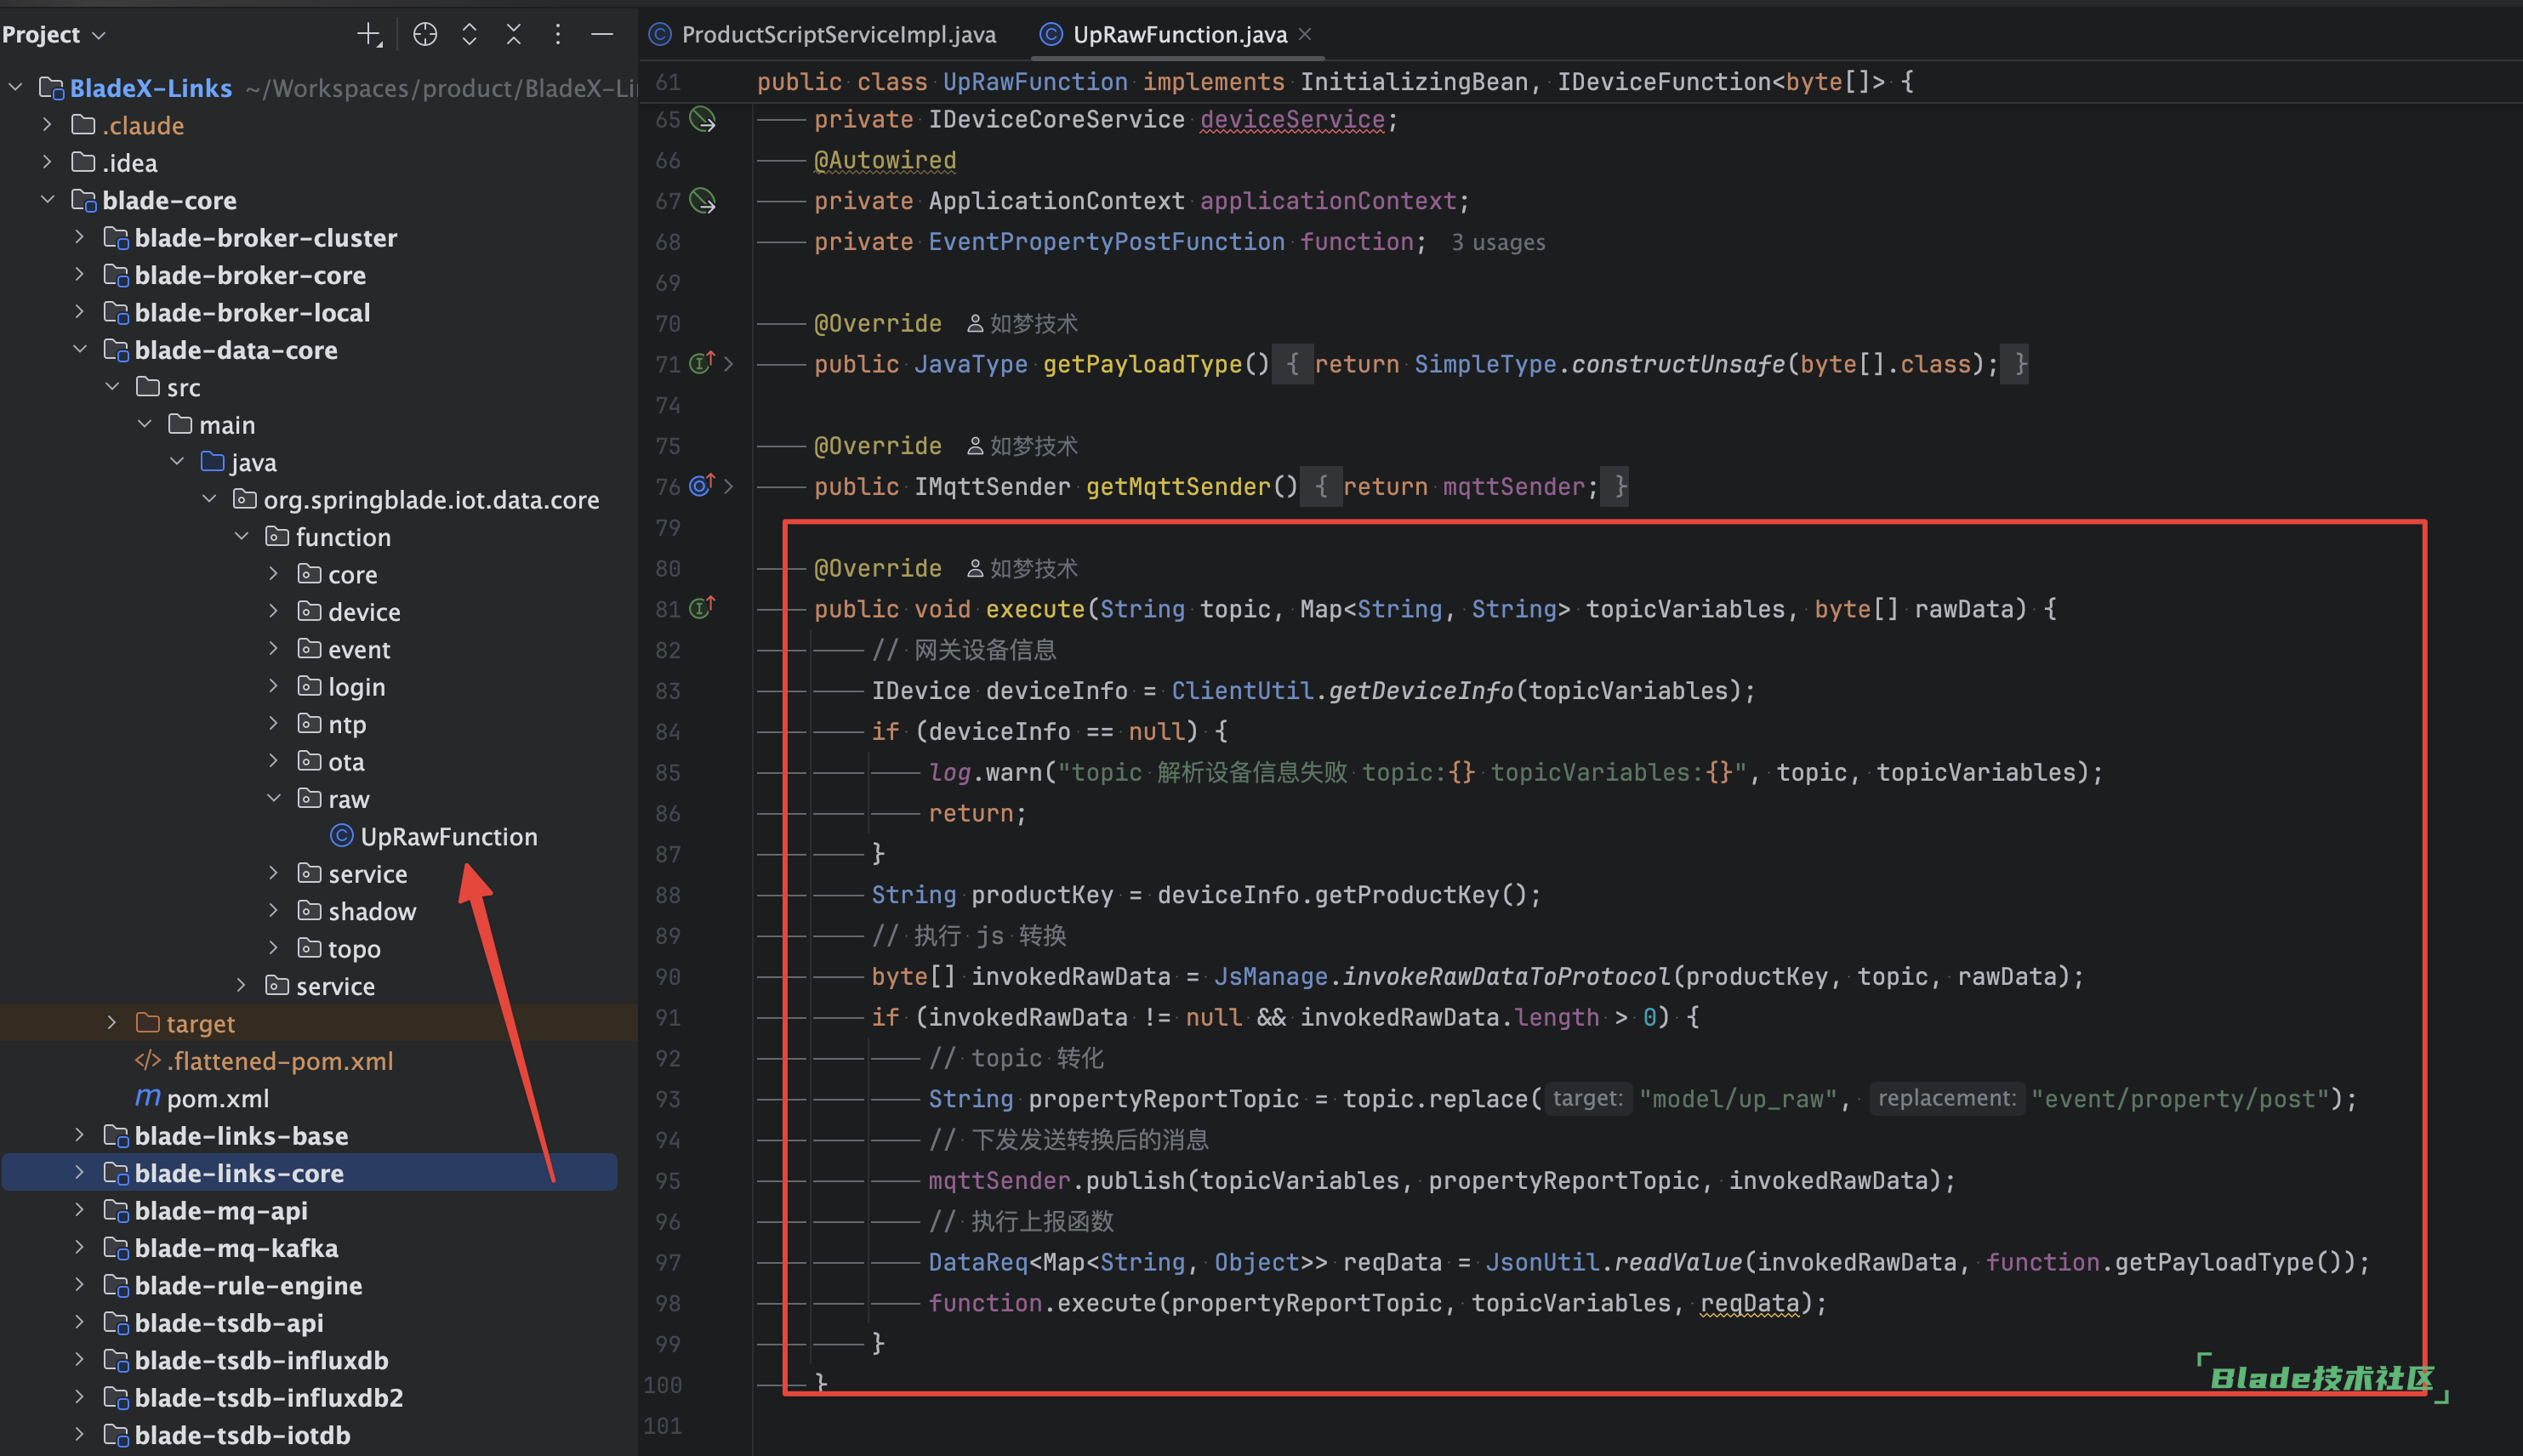Unfold getMqttSender method on line 76
This screenshot has height=1456, width=2523.
tap(729, 486)
